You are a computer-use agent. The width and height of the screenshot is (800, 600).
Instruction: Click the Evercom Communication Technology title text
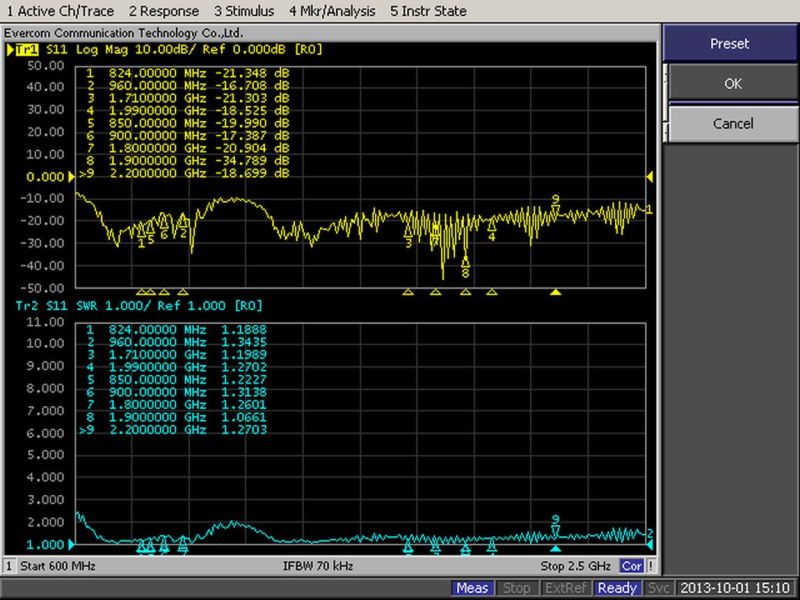click(x=123, y=33)
